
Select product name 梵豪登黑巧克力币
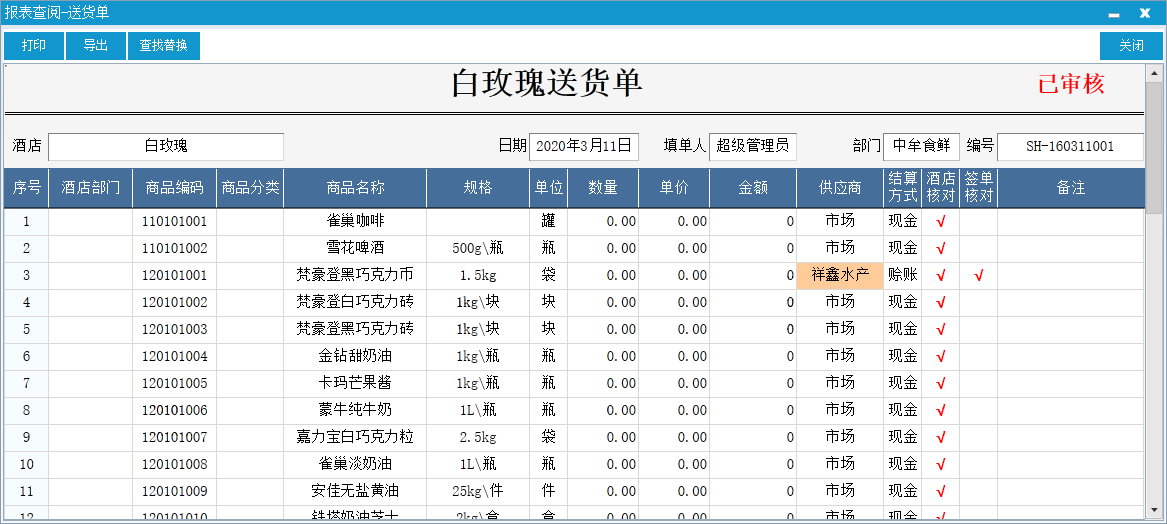355,275
